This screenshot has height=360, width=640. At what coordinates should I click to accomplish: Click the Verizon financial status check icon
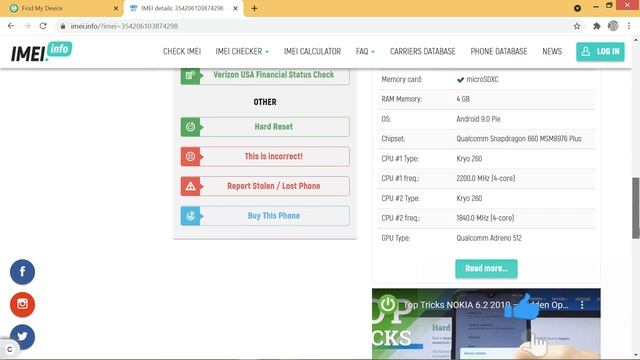pos(191,76)
